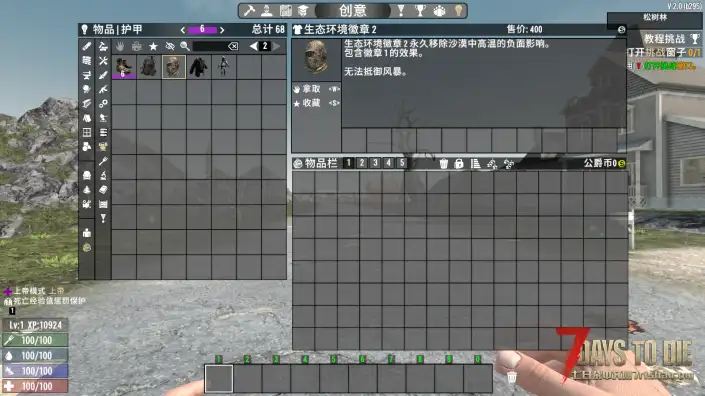Switch to inventory page 1
This screenshot has height=396, width=705.
click(348, 163)
